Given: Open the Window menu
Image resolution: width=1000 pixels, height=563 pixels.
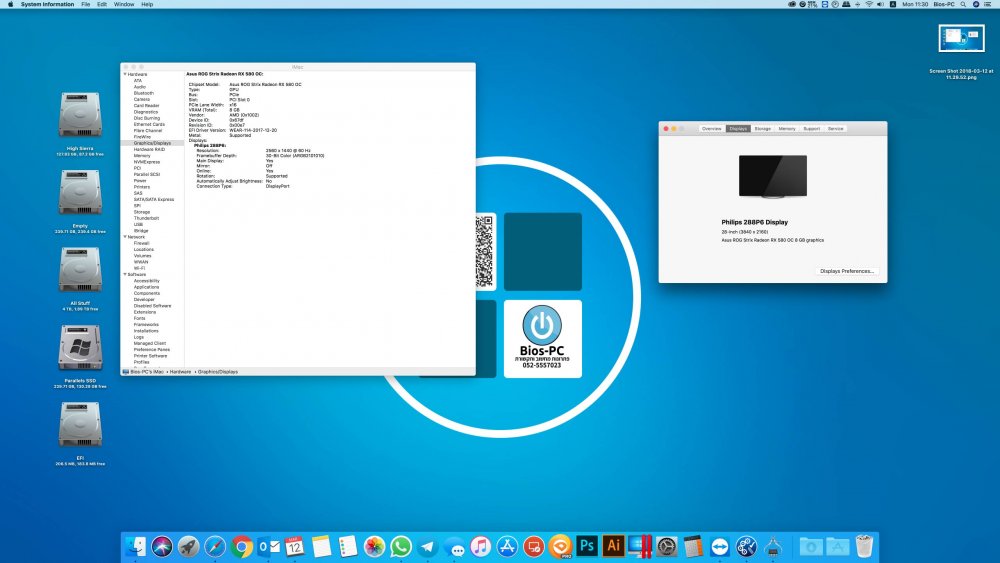Looking at the screenshot, I should coord(124,4).
